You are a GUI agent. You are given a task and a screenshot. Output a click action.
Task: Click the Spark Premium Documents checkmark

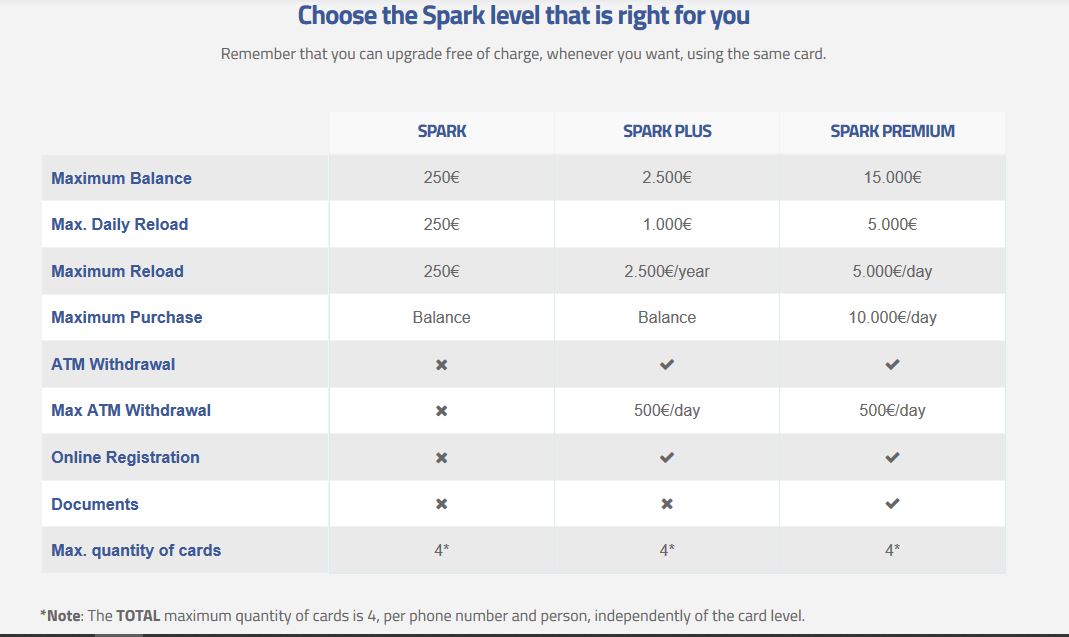[x=892, y=503]
